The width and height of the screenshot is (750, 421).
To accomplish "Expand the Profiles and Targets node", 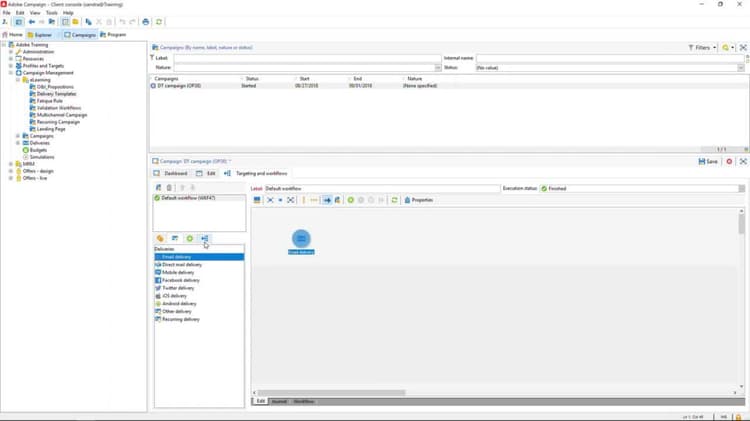I will click(x=11, y=66).
